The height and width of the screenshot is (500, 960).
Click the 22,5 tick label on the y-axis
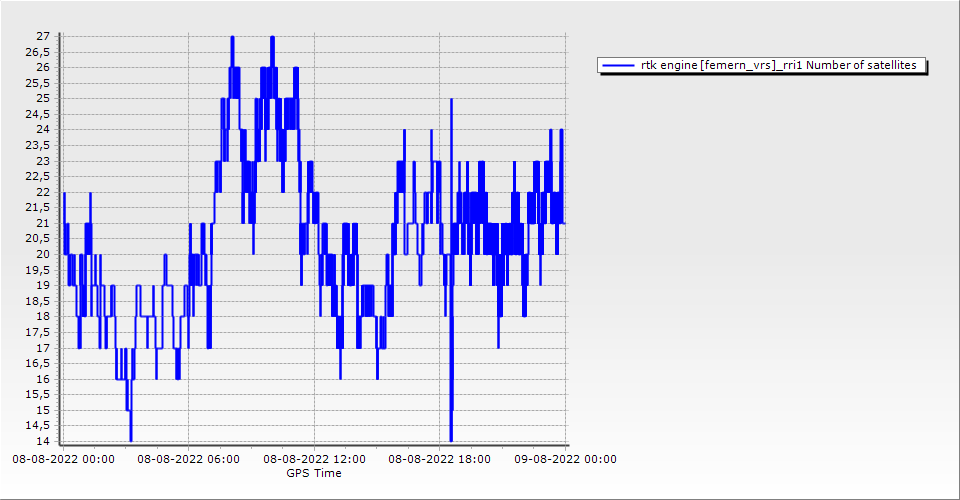[x=38, y=176]
